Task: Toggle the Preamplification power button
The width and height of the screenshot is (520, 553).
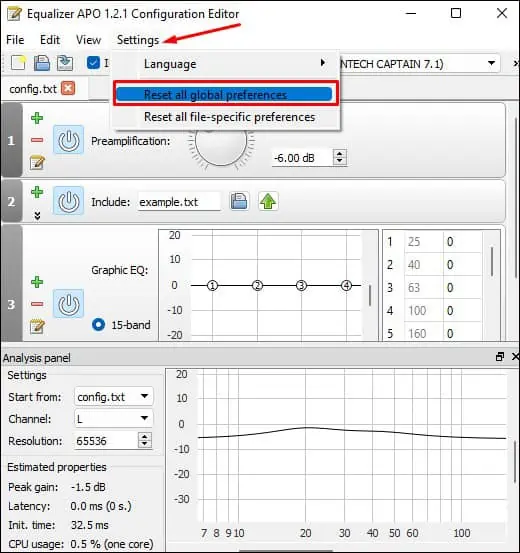Action: (68, 141)
